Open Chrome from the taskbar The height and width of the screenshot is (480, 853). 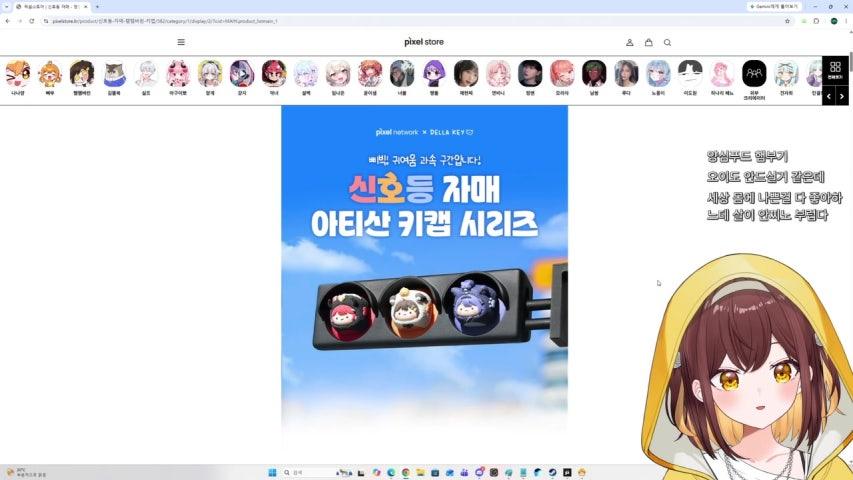pos(405,472)
